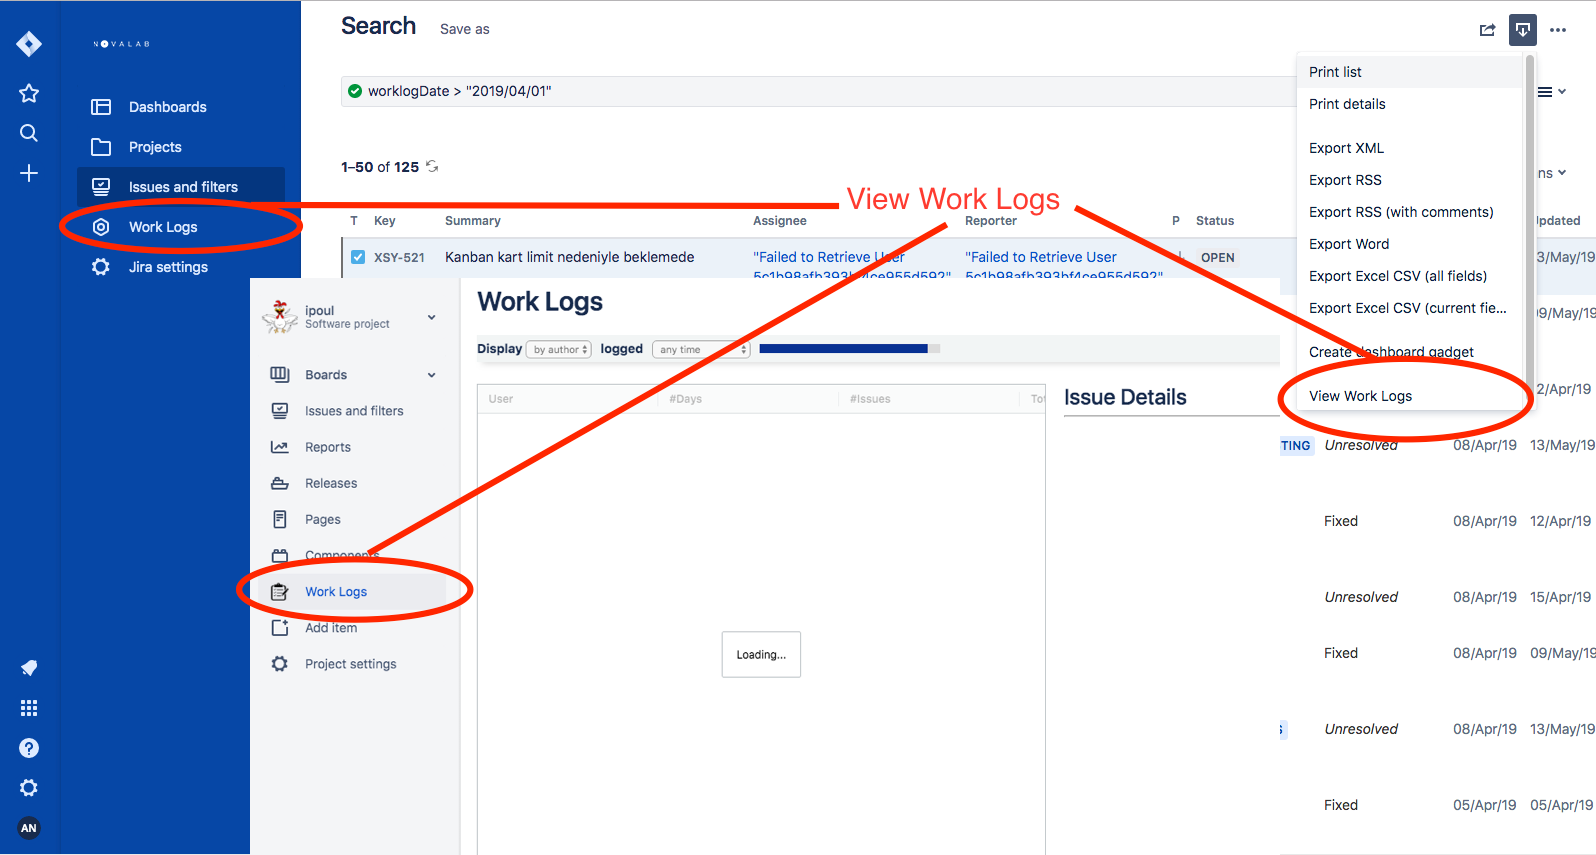This screenshot has height=855, width=1596.
Task: Select Print list from export menu
Action: point(1410,72)
